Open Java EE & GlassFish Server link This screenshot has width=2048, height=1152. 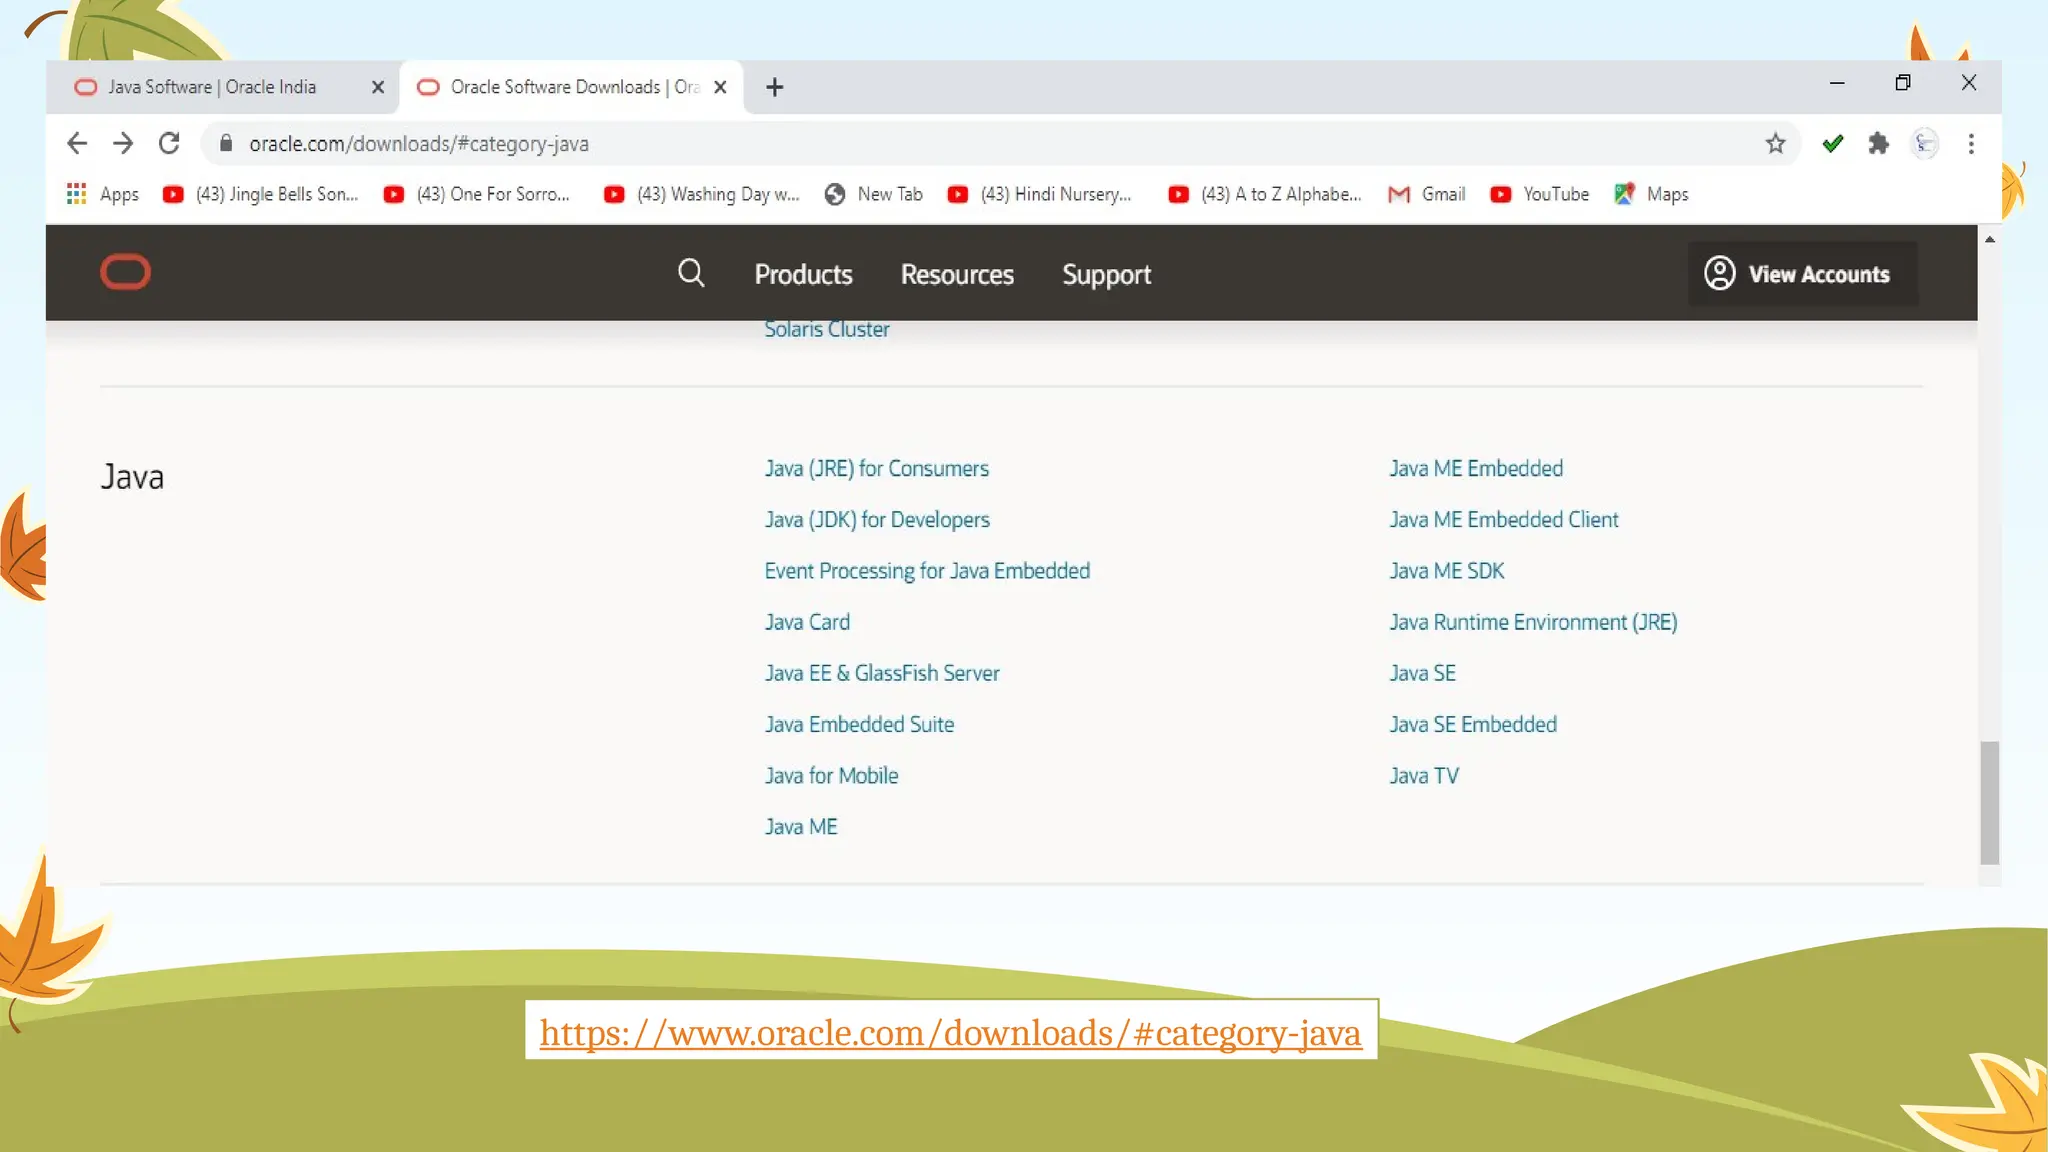pos(882,673)
